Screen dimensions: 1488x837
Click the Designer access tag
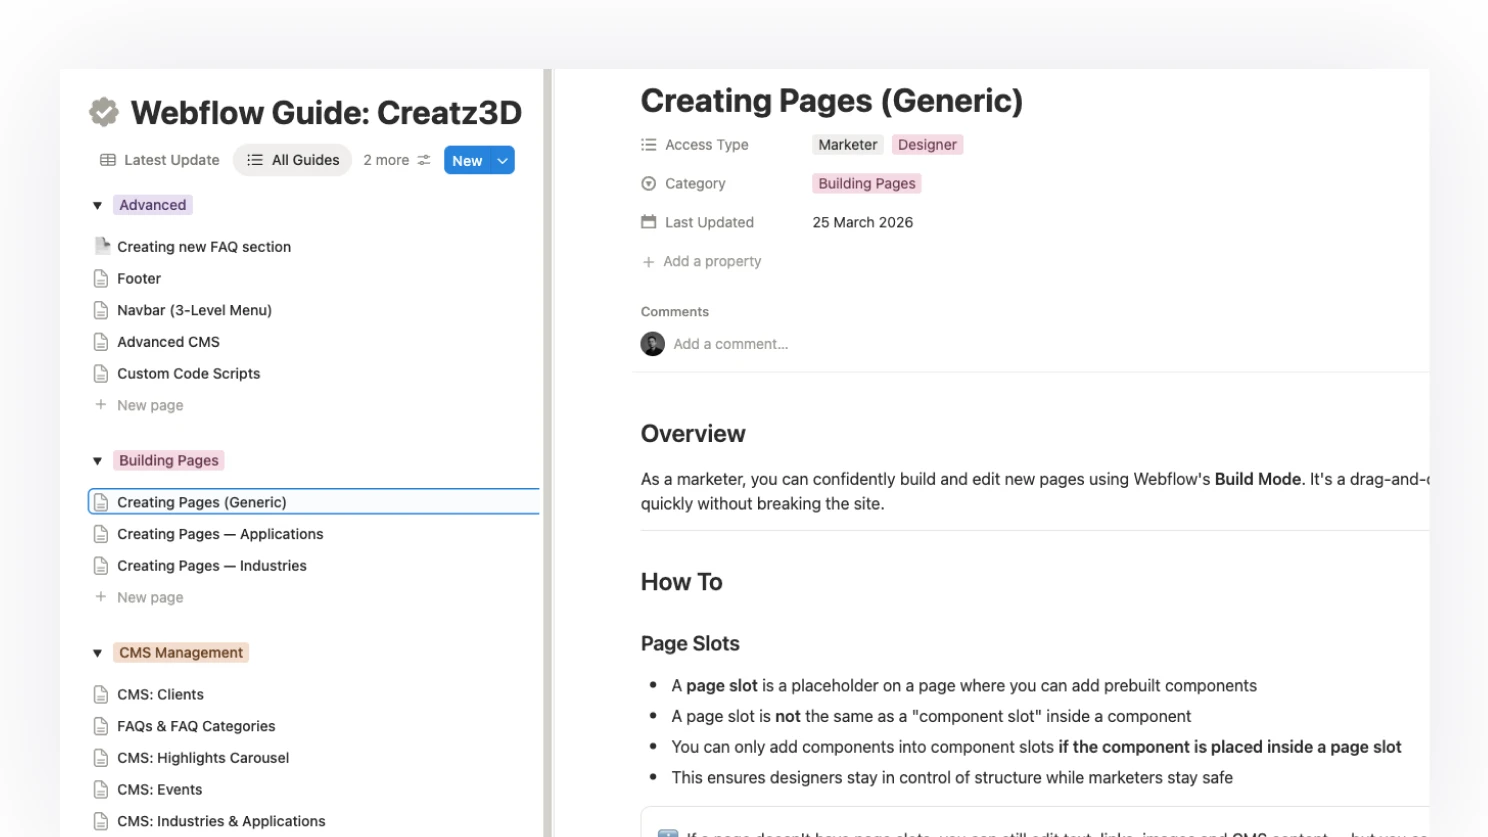tap(927, 145)
